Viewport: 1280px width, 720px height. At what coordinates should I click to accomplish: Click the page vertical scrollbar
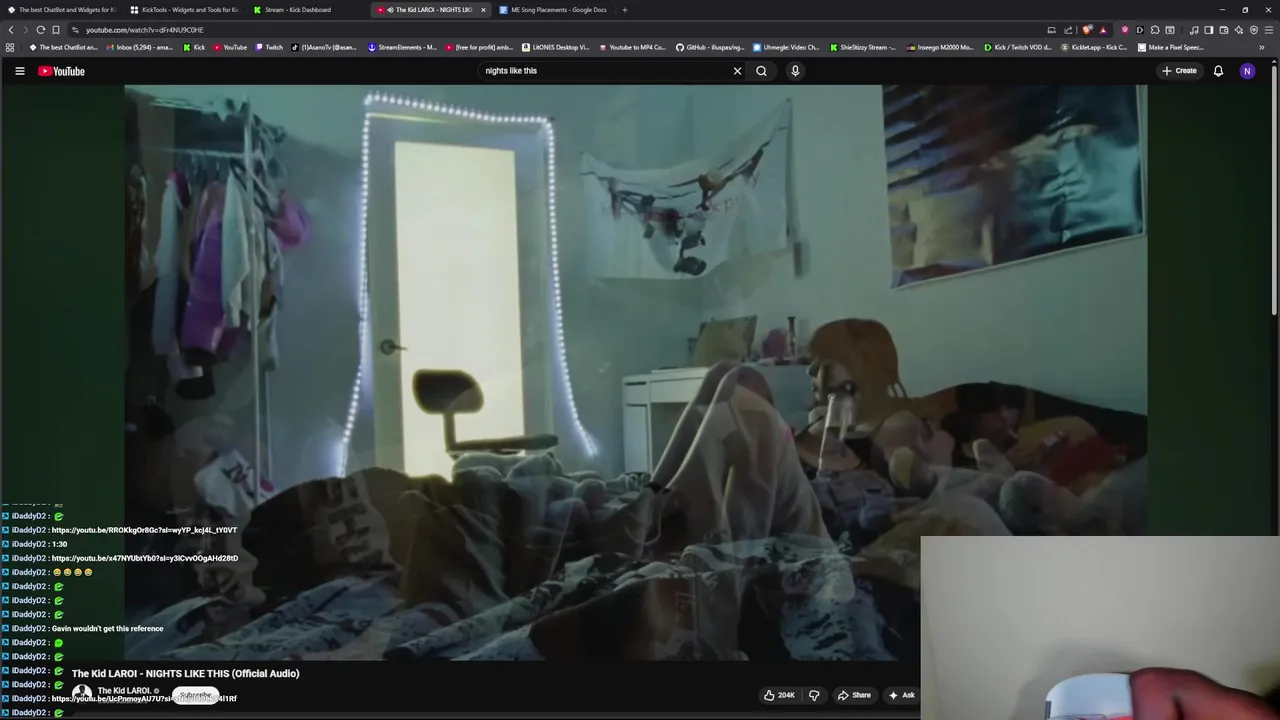click(1275, 190)
